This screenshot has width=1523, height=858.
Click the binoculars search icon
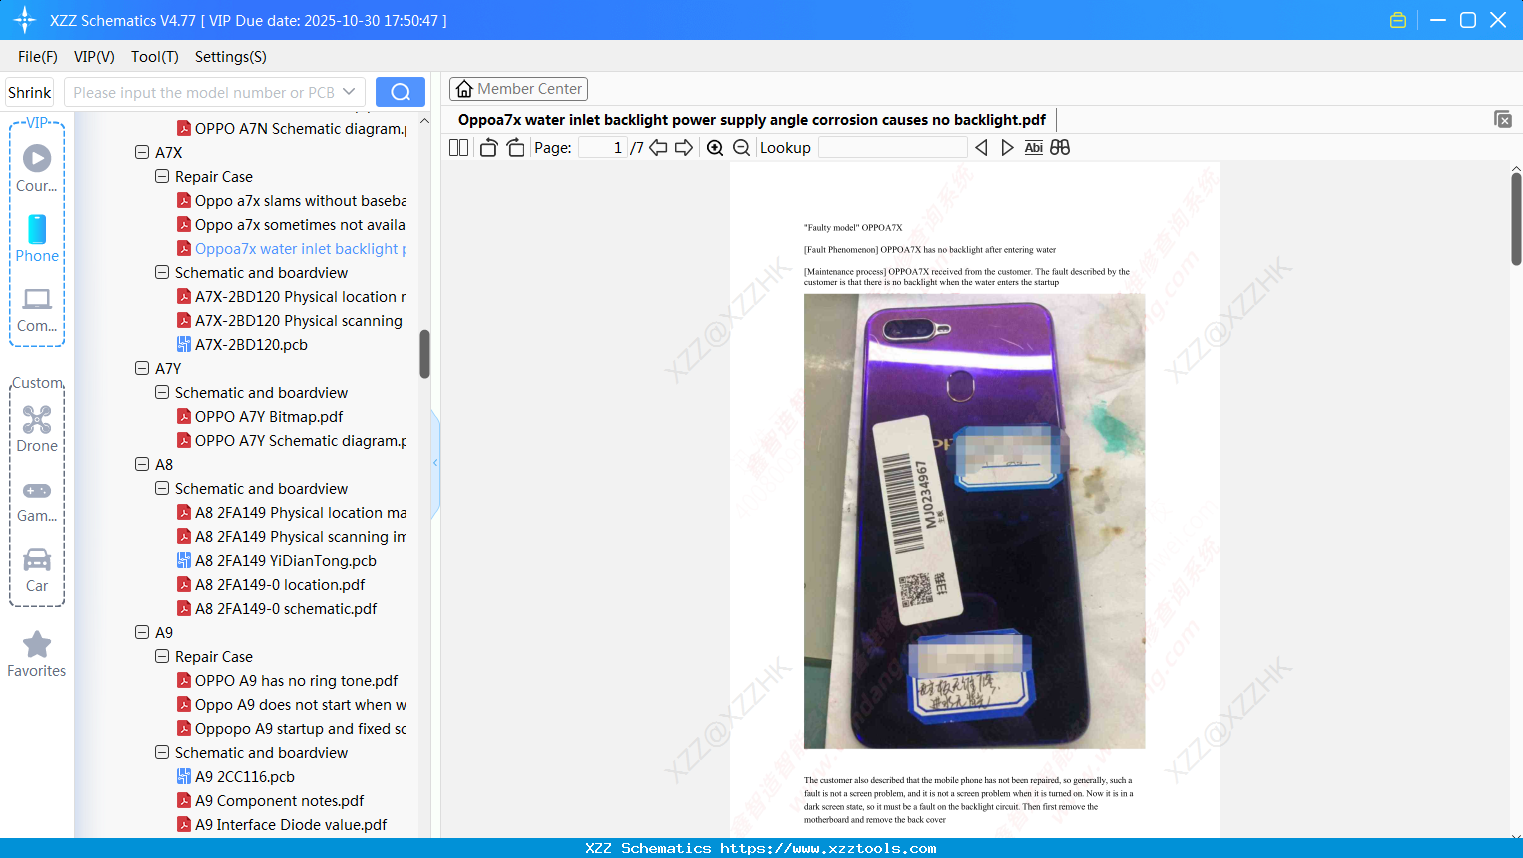1060,147
